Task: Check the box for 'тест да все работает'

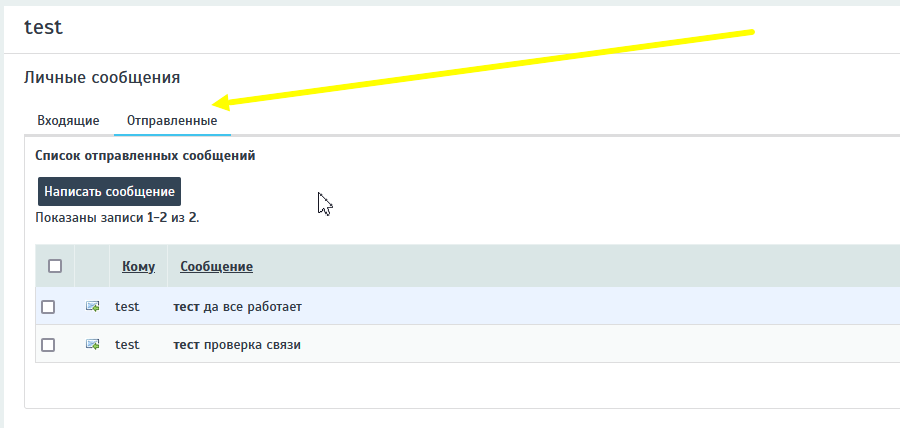Action: [48, 306]
